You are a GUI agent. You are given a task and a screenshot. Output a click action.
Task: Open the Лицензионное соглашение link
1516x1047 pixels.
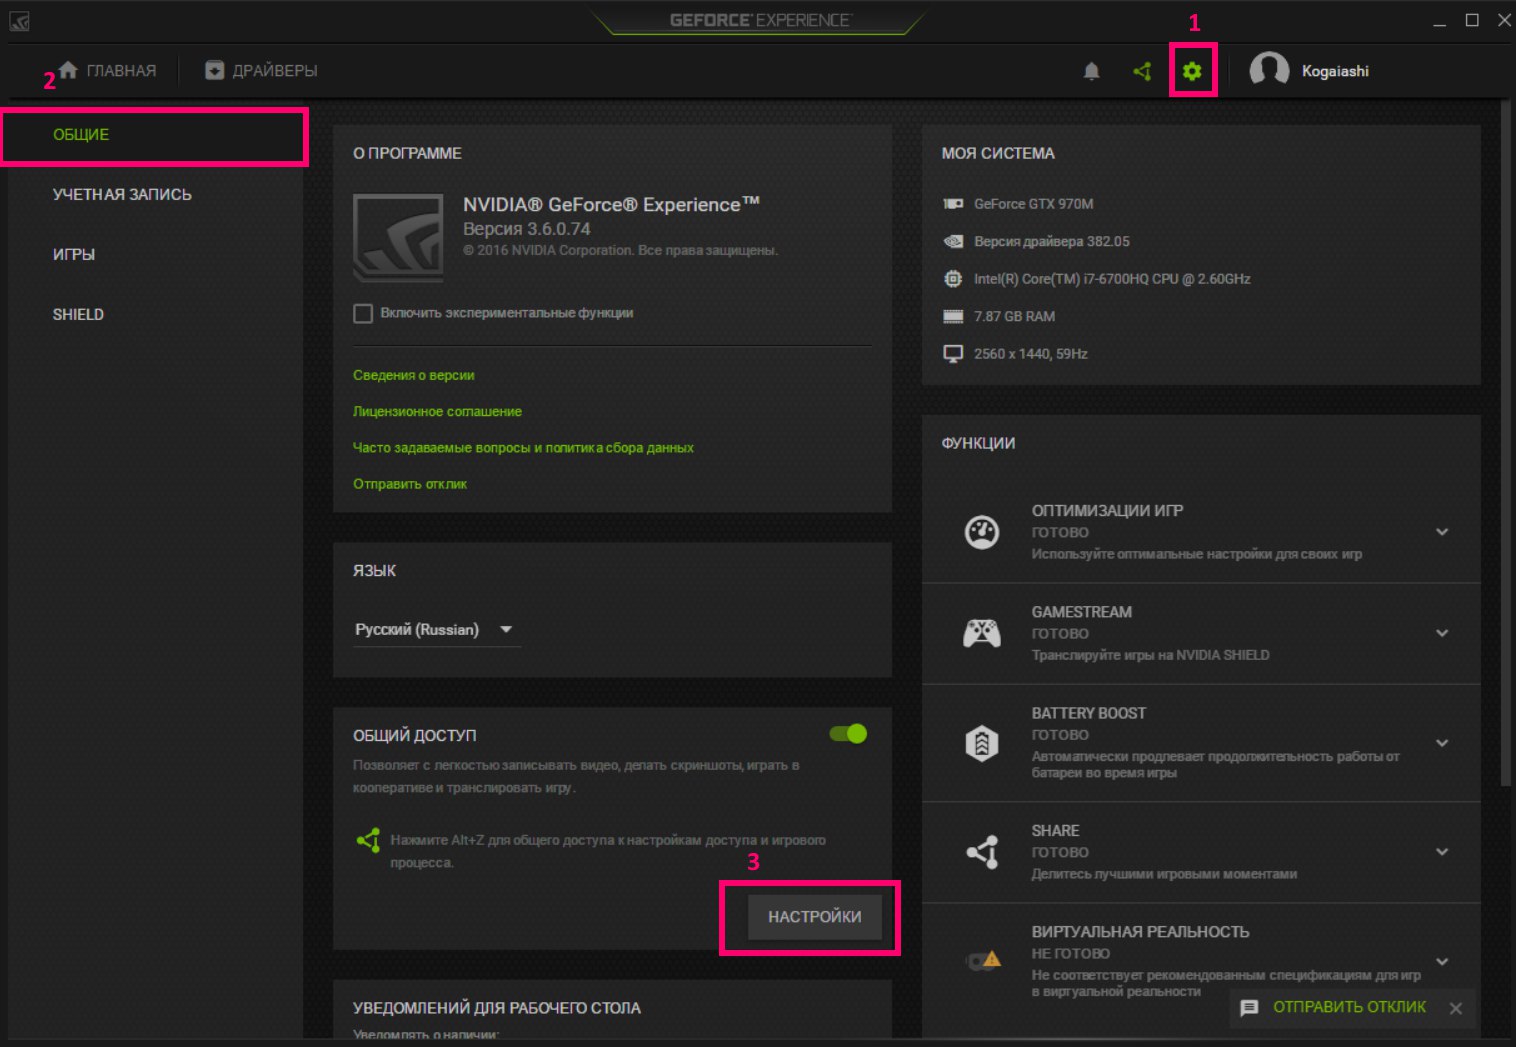click(x=437, y=411)
